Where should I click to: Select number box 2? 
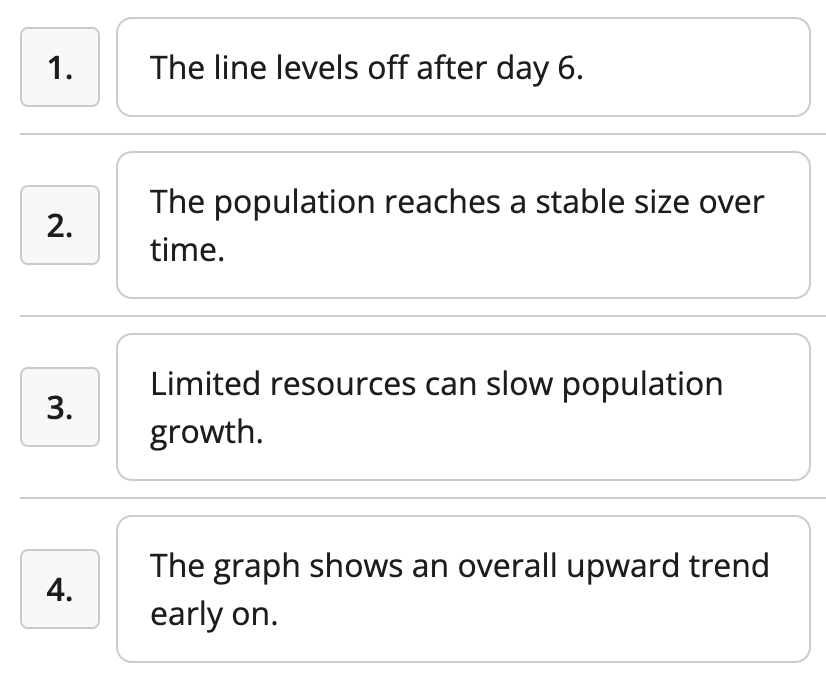(x=60, y=225)
